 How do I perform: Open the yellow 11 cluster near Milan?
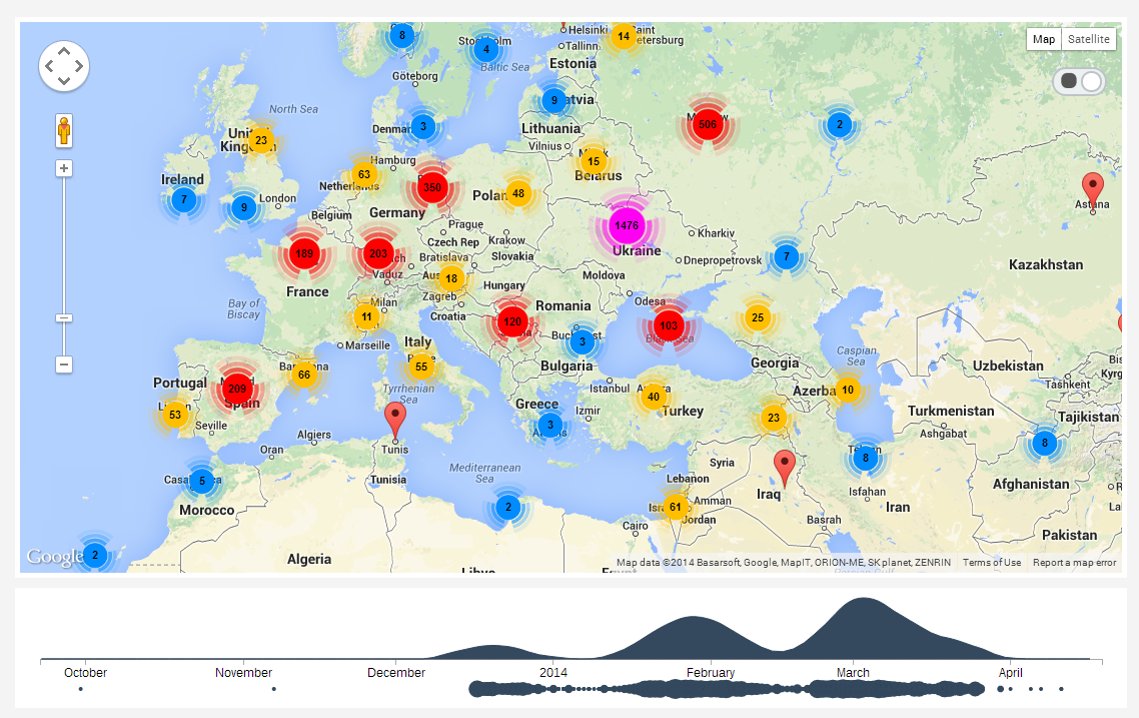[x=366, y=317]
